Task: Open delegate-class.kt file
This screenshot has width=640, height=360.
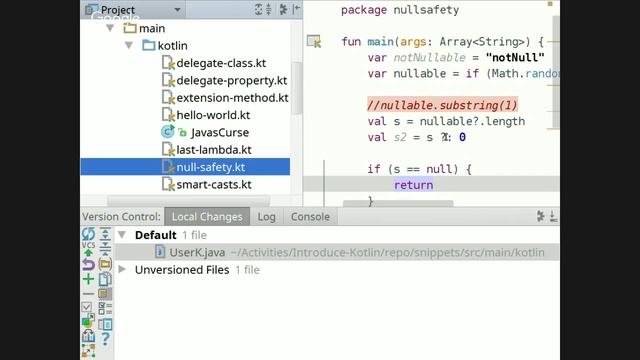Action: tap(221, 63)
